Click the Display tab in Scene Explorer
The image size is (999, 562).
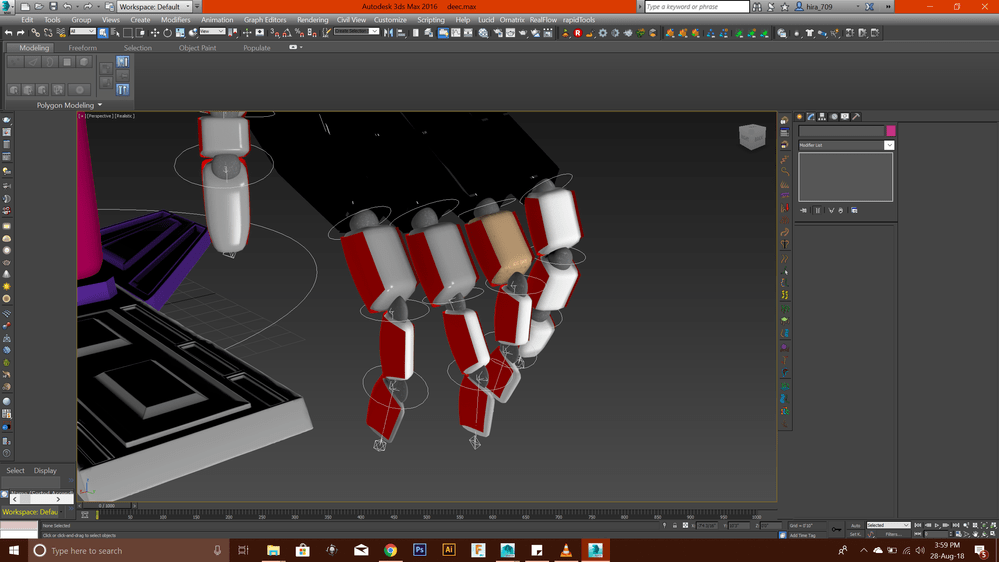(x=45, y=470)
